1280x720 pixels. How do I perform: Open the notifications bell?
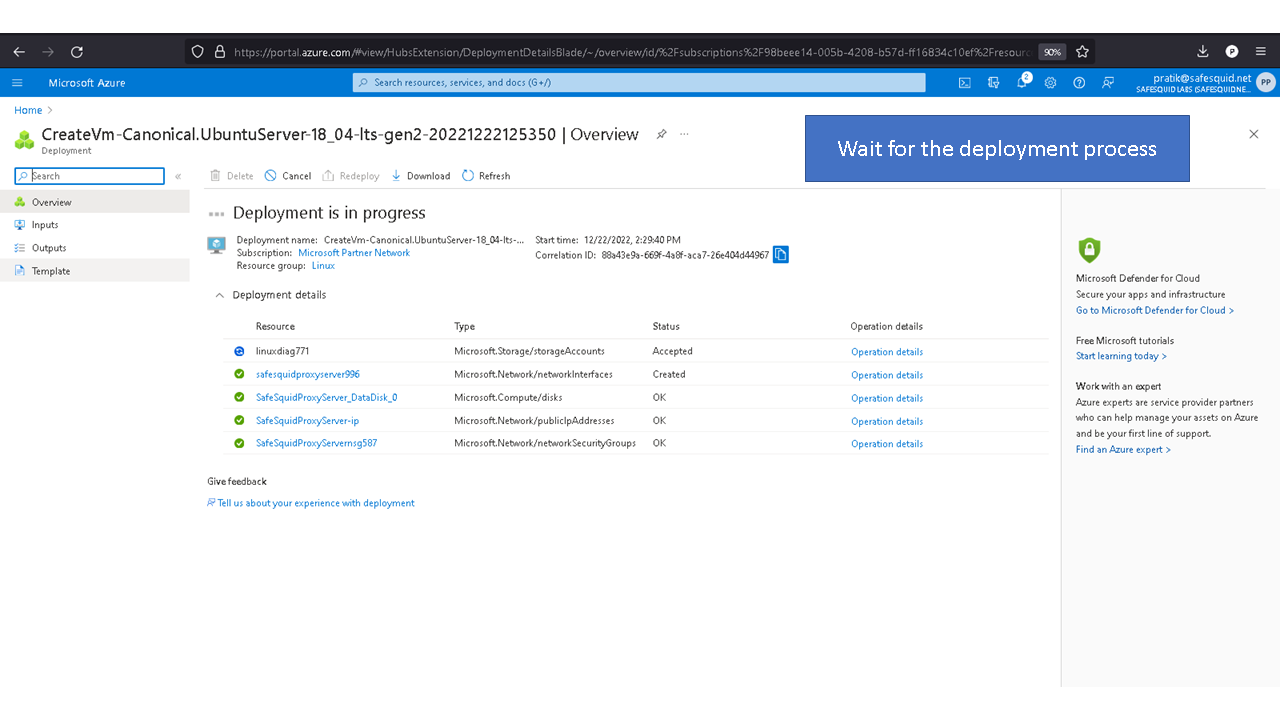pyautogui.click(x=1022, y=82)
